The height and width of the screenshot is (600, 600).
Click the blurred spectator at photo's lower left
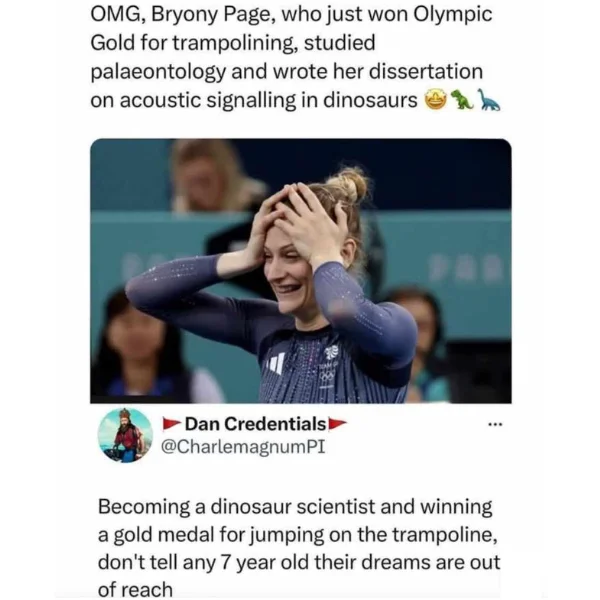pos(140,350)
